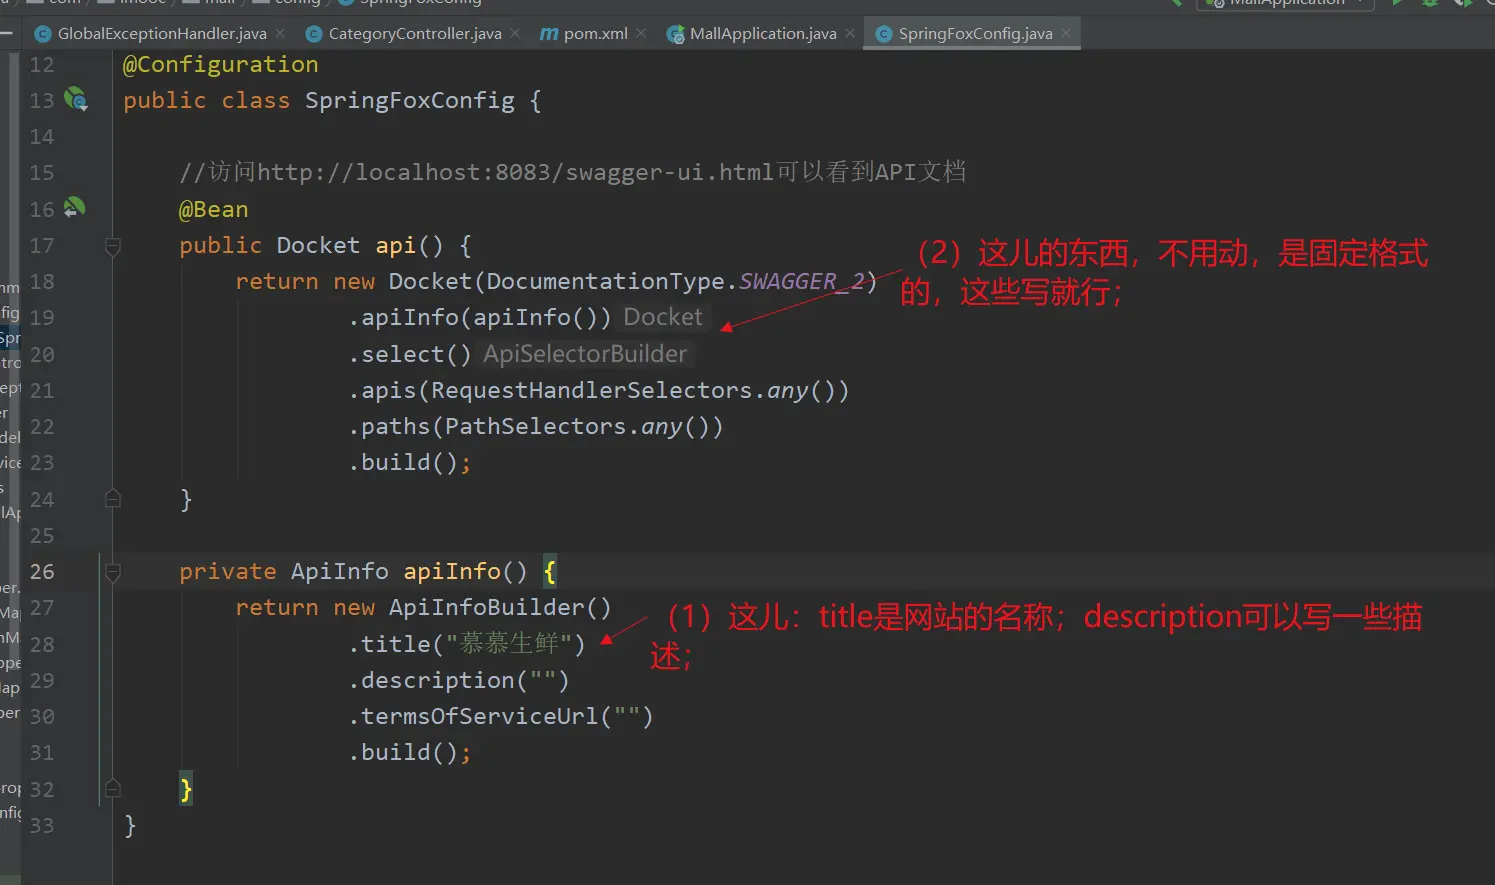Click line number 28 in the gutter
Viewport: 1495px width, 885px height.
(x=42, y=644)
